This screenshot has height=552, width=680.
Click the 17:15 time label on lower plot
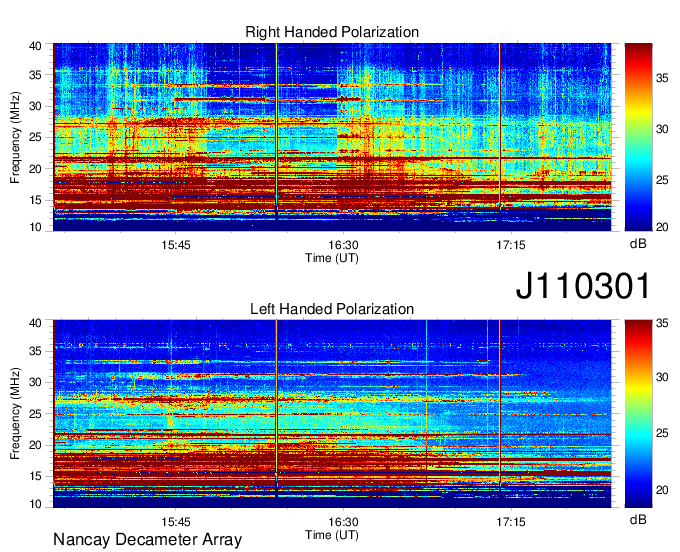[x=511, y=522]
